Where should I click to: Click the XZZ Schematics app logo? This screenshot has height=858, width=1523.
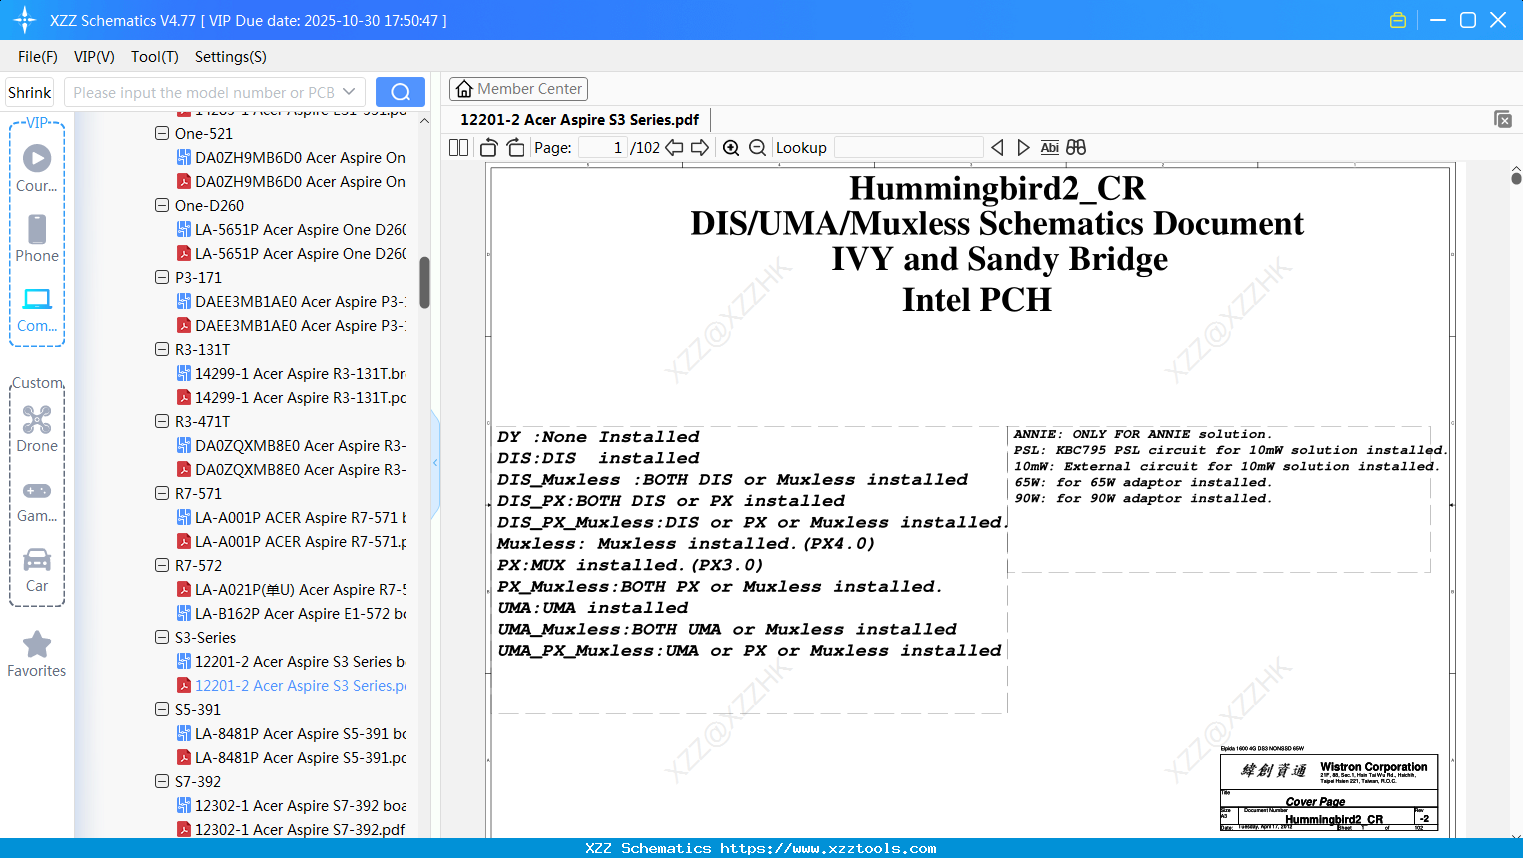pos(25,20)
